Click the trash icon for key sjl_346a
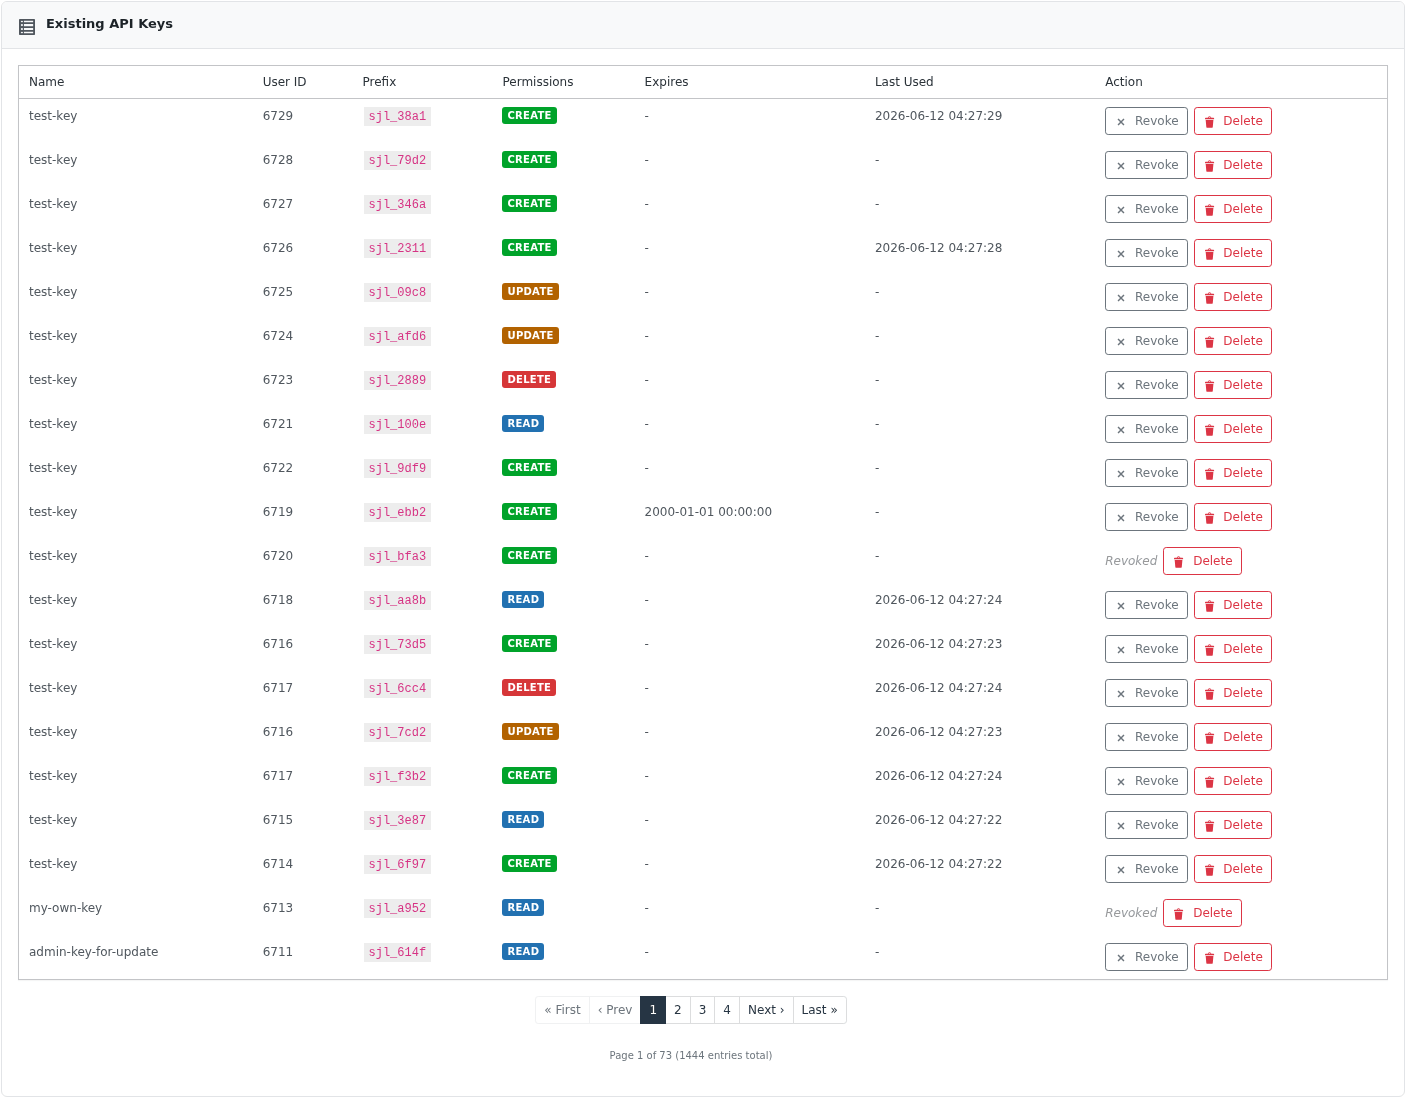This screenshot has width=1405, height=1098. (x=1209, y=210)
